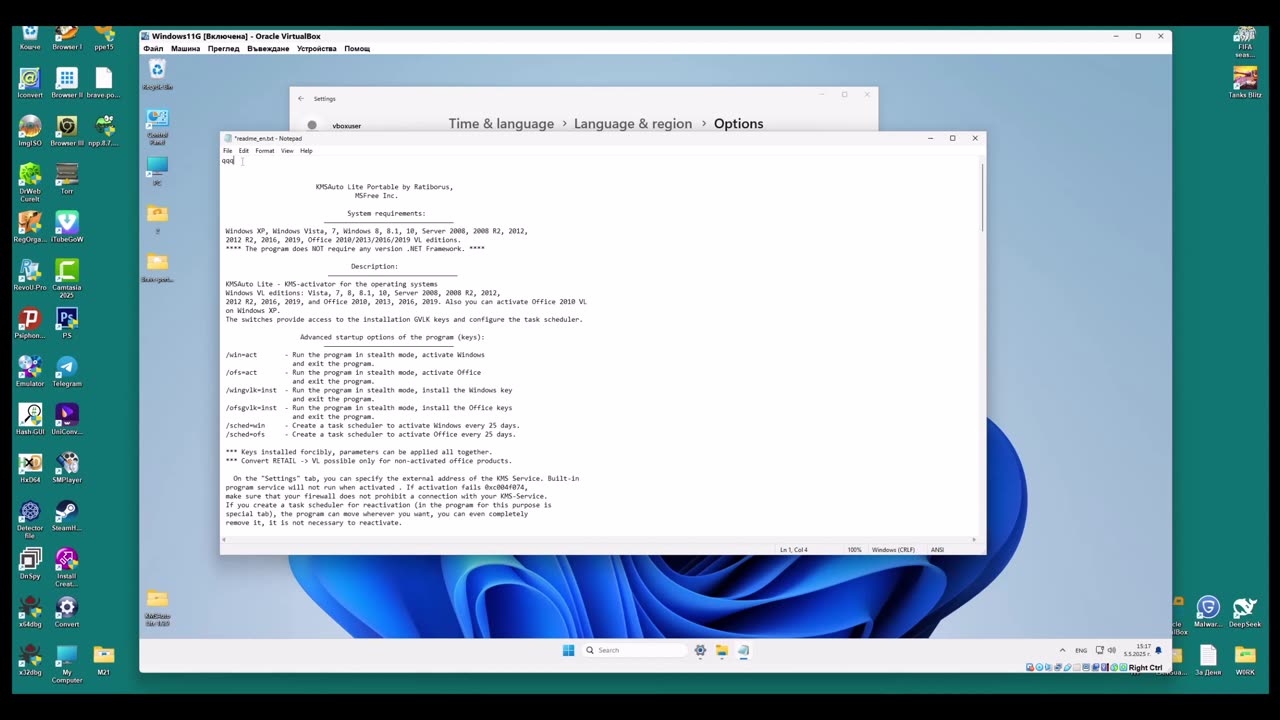Open SMPlayer desktop shortcut
Screen dimensions: 1280x720
(67, 467)
